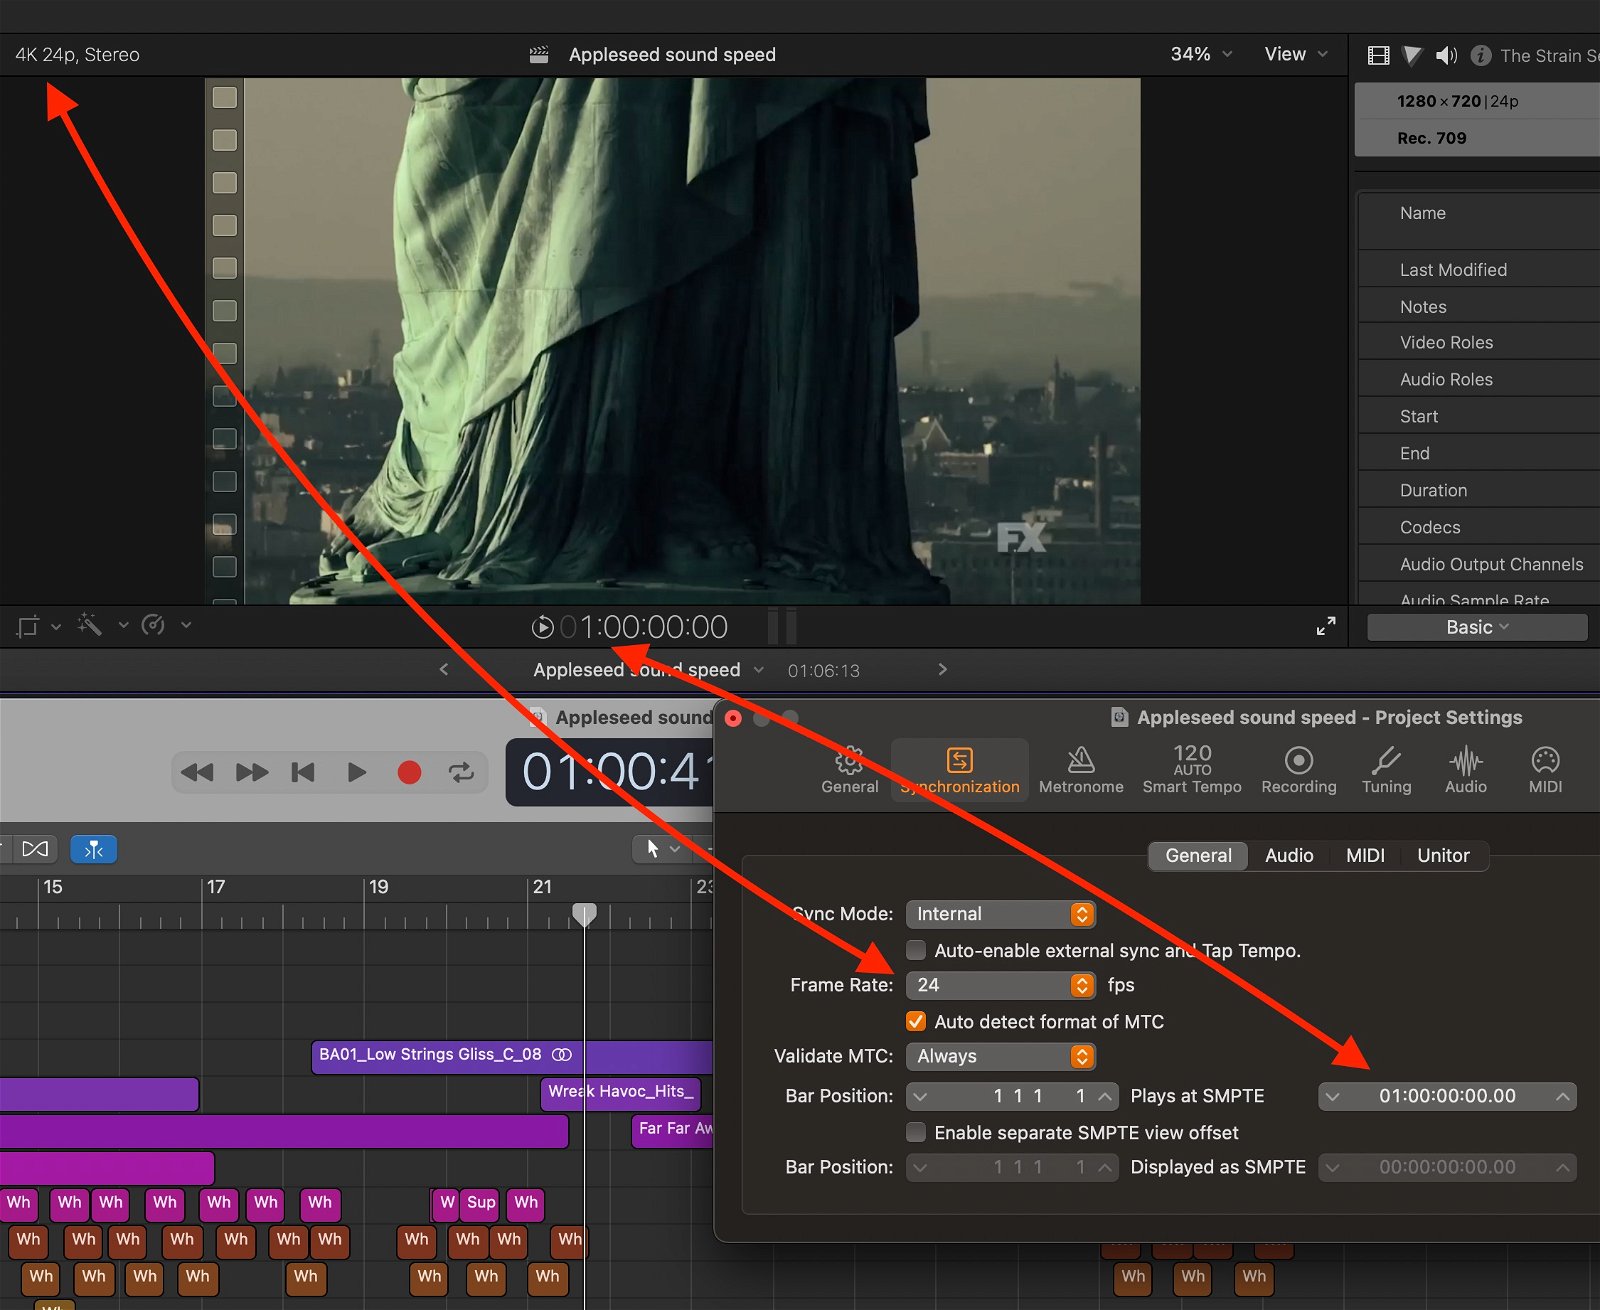The image size is (1600, 1310).
Task: Open the audio inspector speaker icon
Action: pos(1446,56)
